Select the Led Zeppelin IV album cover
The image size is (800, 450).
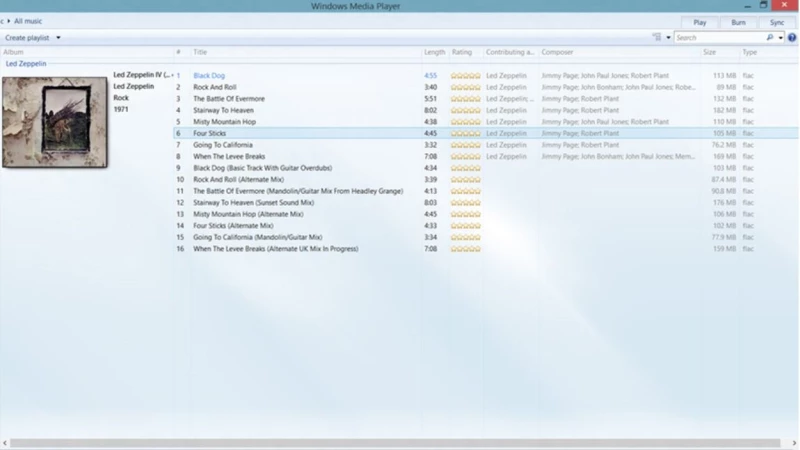55,122
